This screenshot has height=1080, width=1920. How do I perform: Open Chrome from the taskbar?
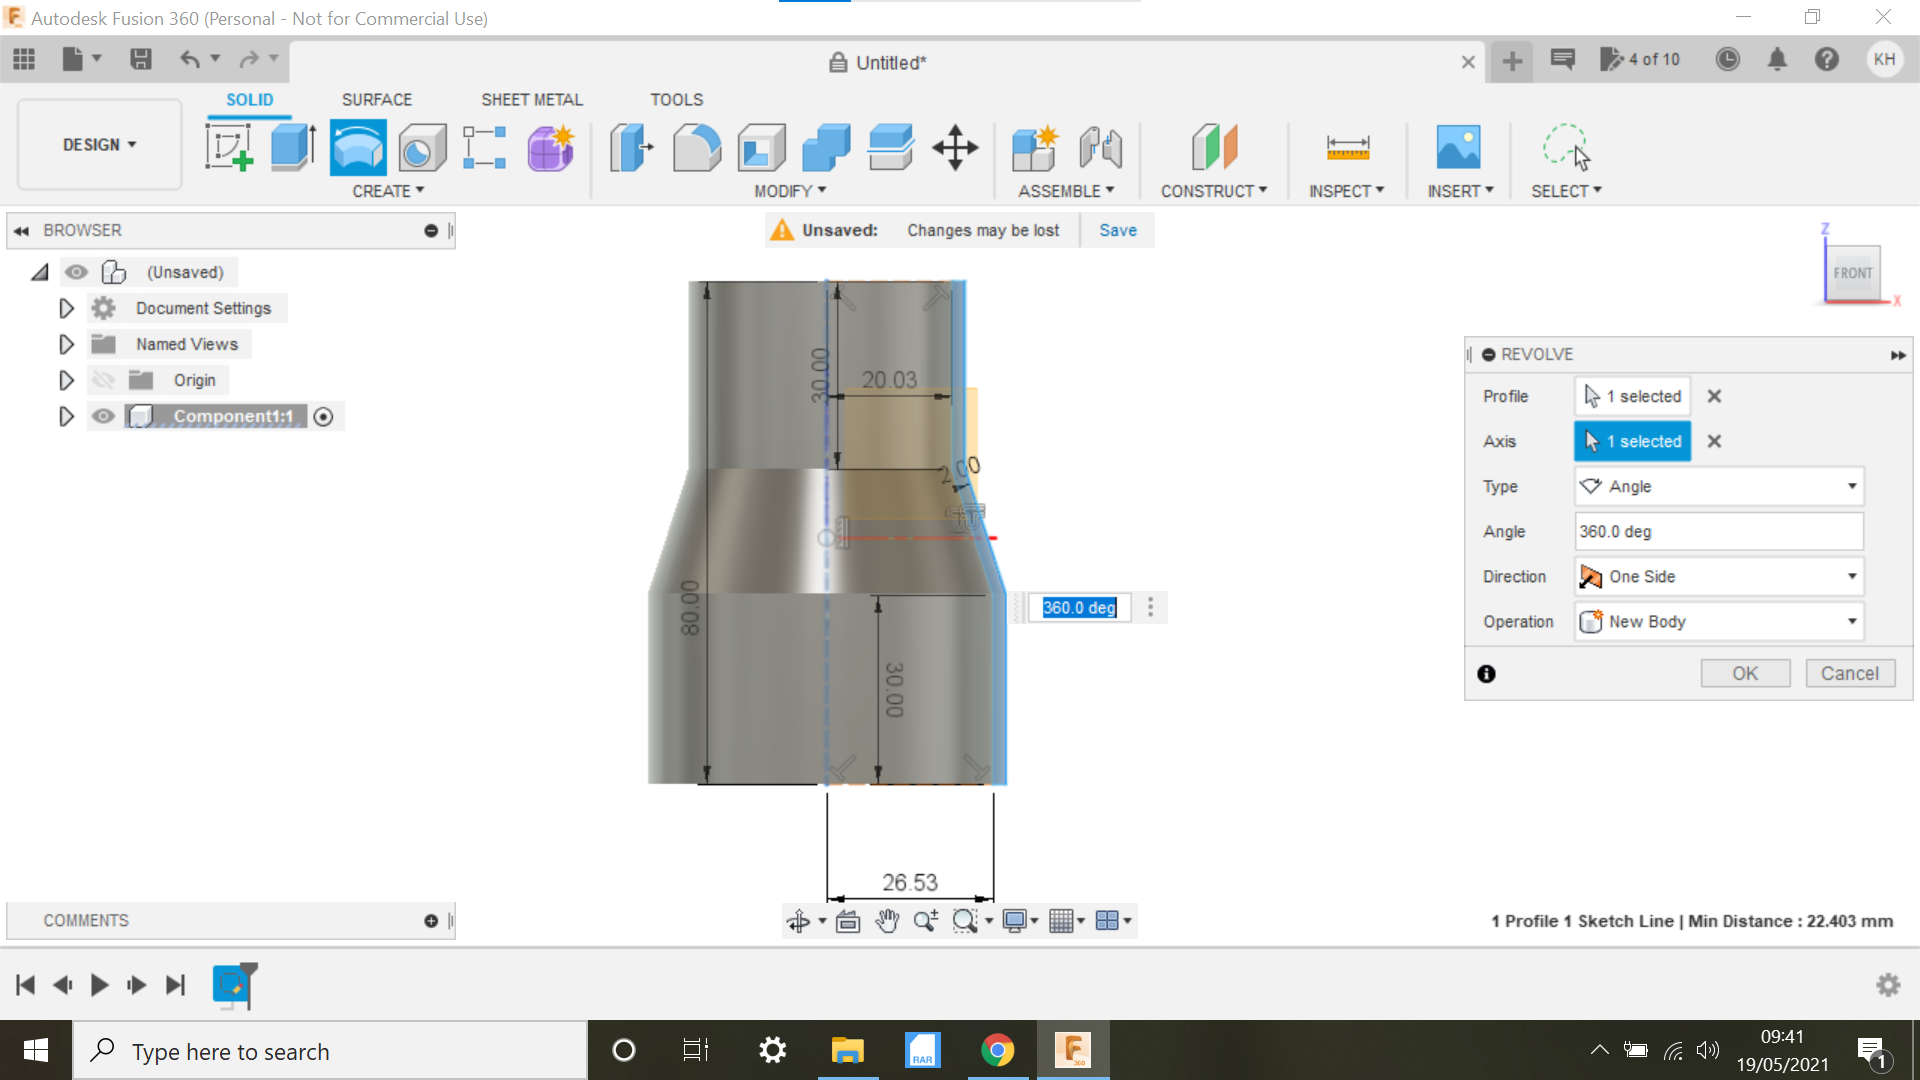click(x=998, y=1050)
